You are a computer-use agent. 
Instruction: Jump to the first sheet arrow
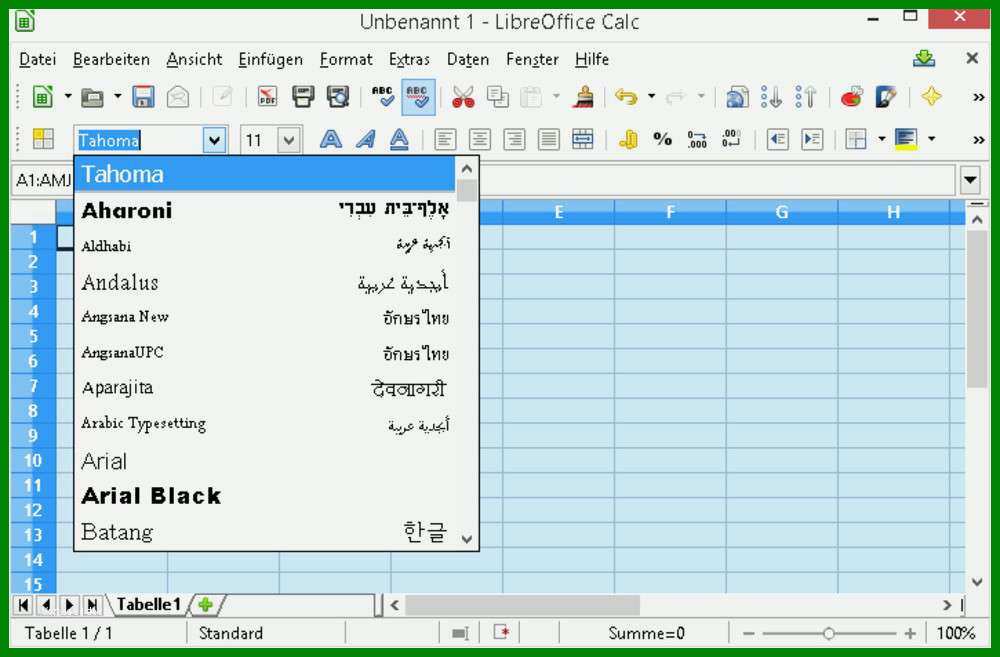point(24,605)
